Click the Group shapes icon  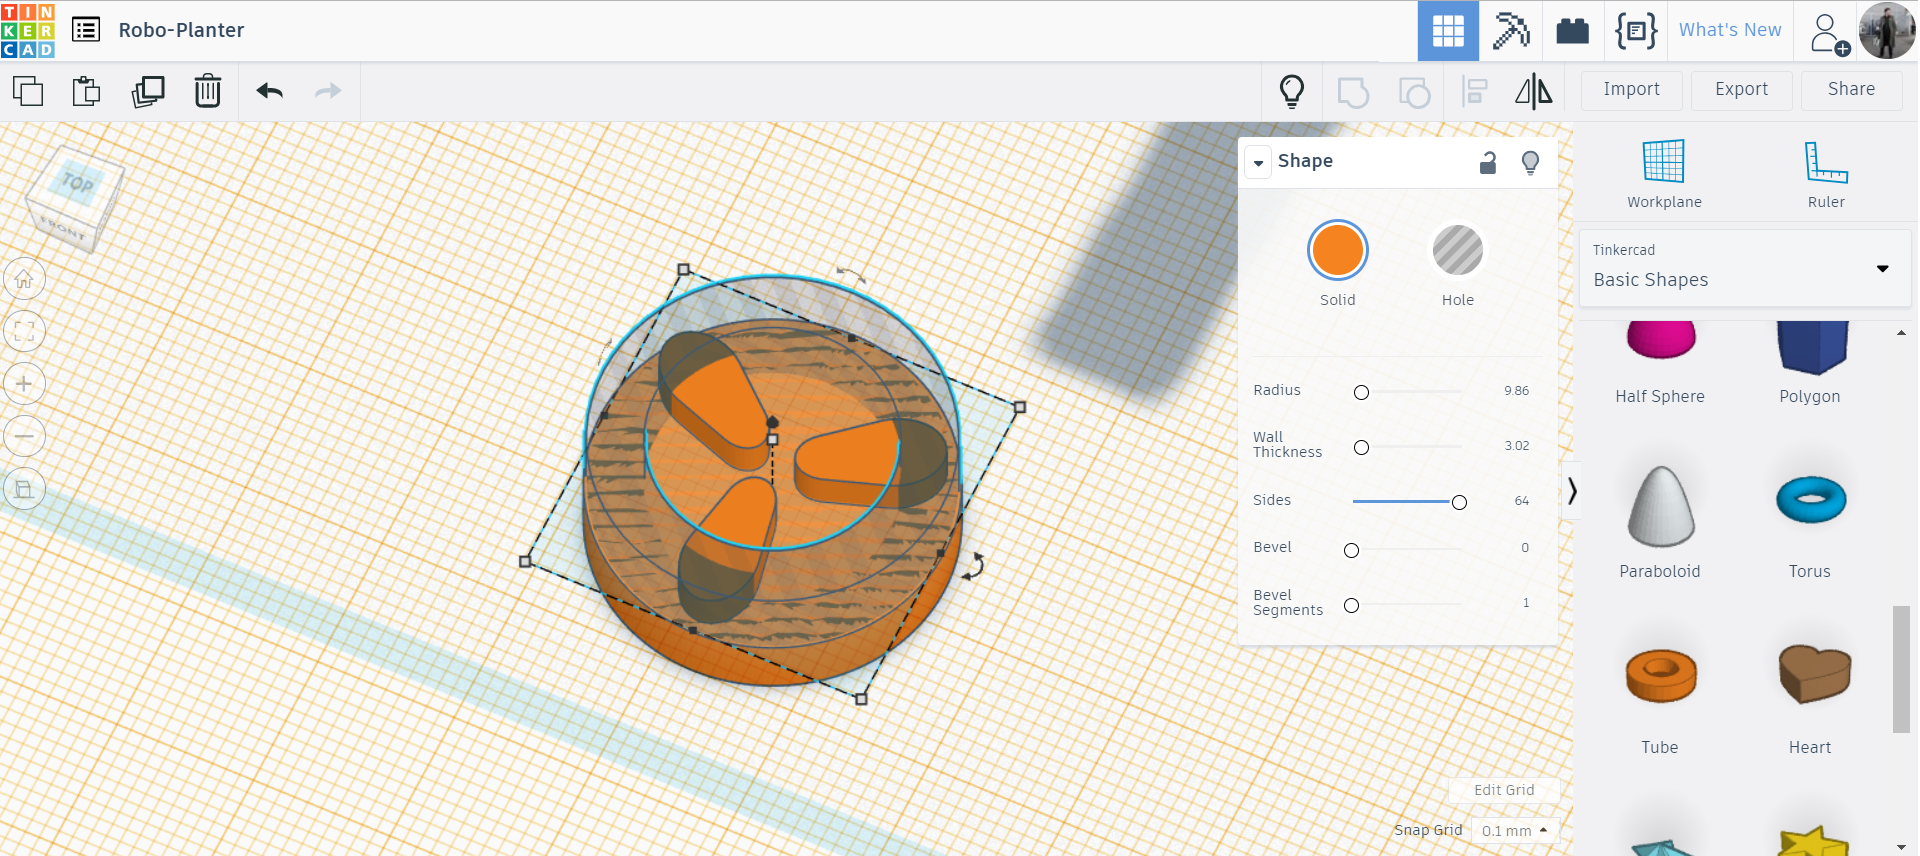(1352, 92)
